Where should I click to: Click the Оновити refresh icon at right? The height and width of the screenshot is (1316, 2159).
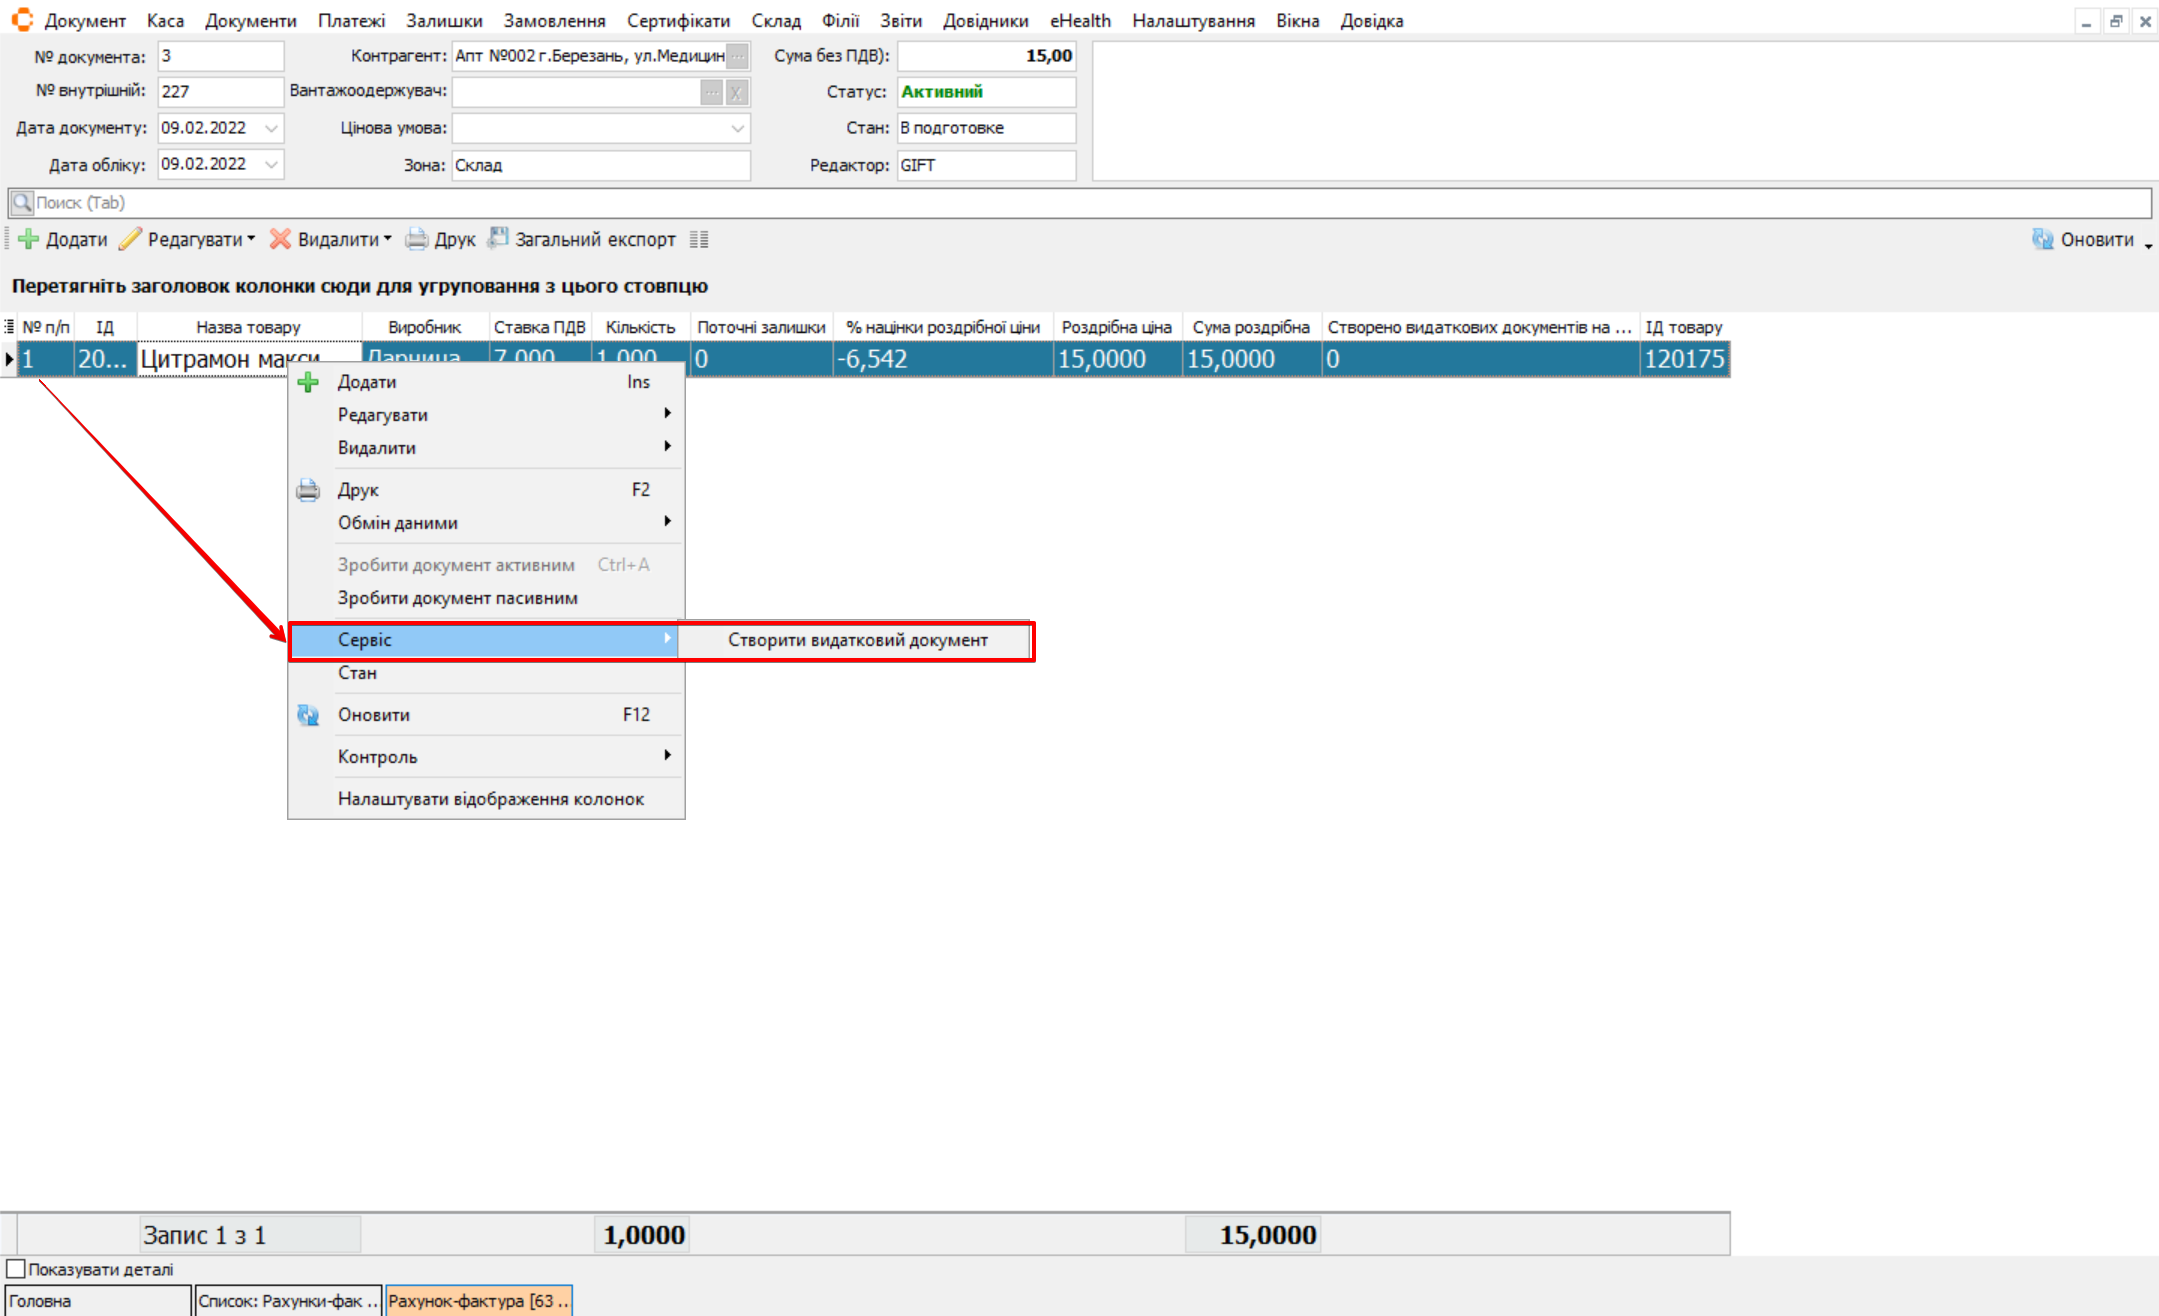[x=2042, y=240]
